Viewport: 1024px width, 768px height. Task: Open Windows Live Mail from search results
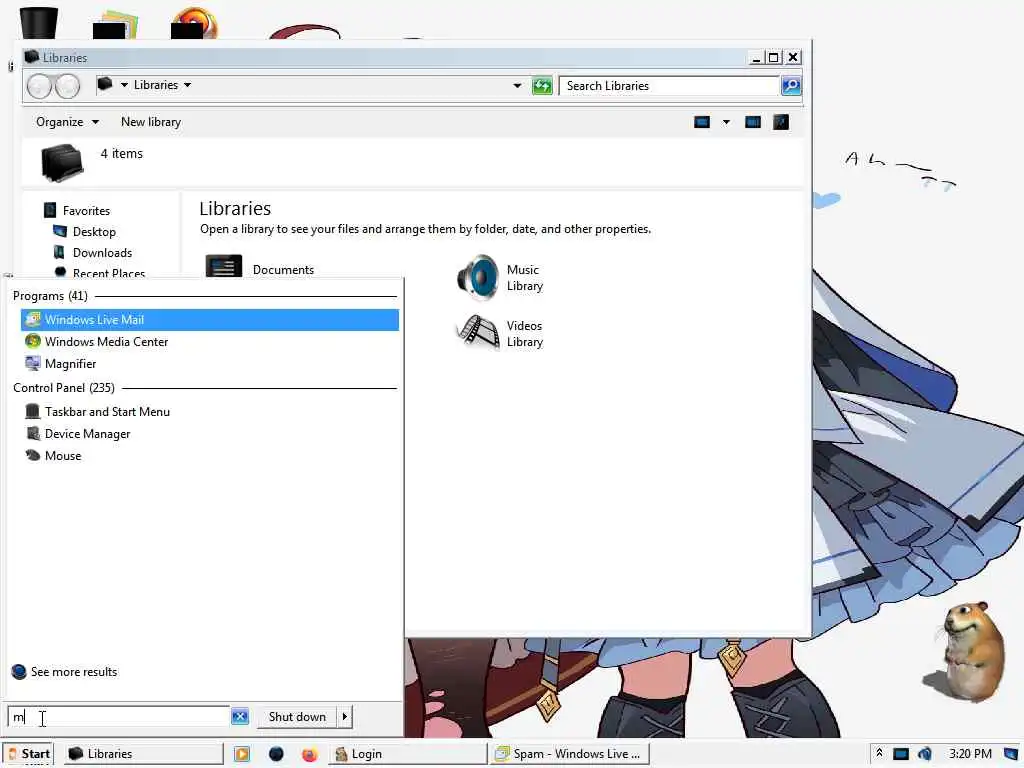coord(210,320)
